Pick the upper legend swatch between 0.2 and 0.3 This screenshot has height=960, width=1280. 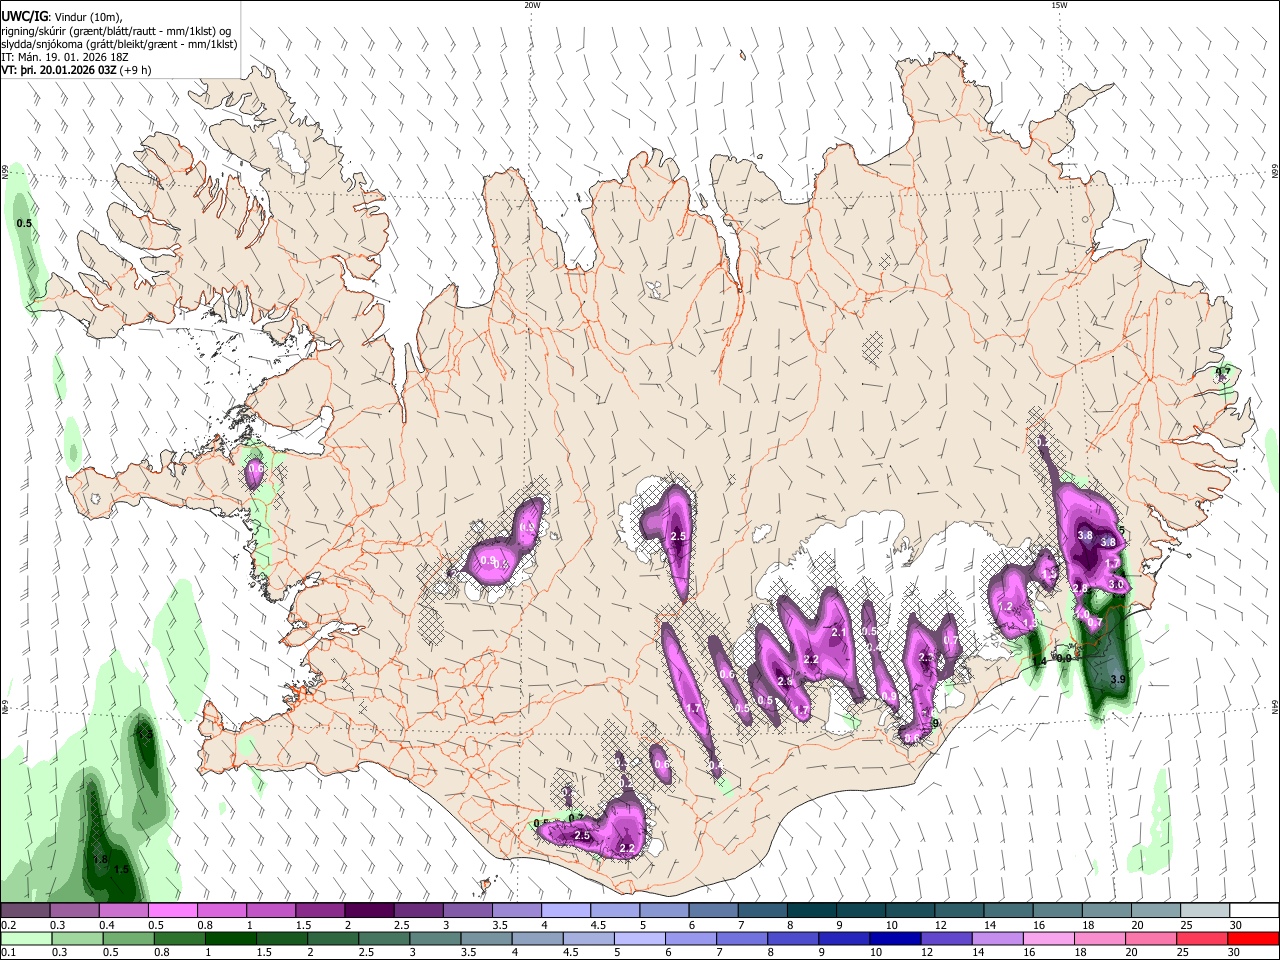click(25, 911)
